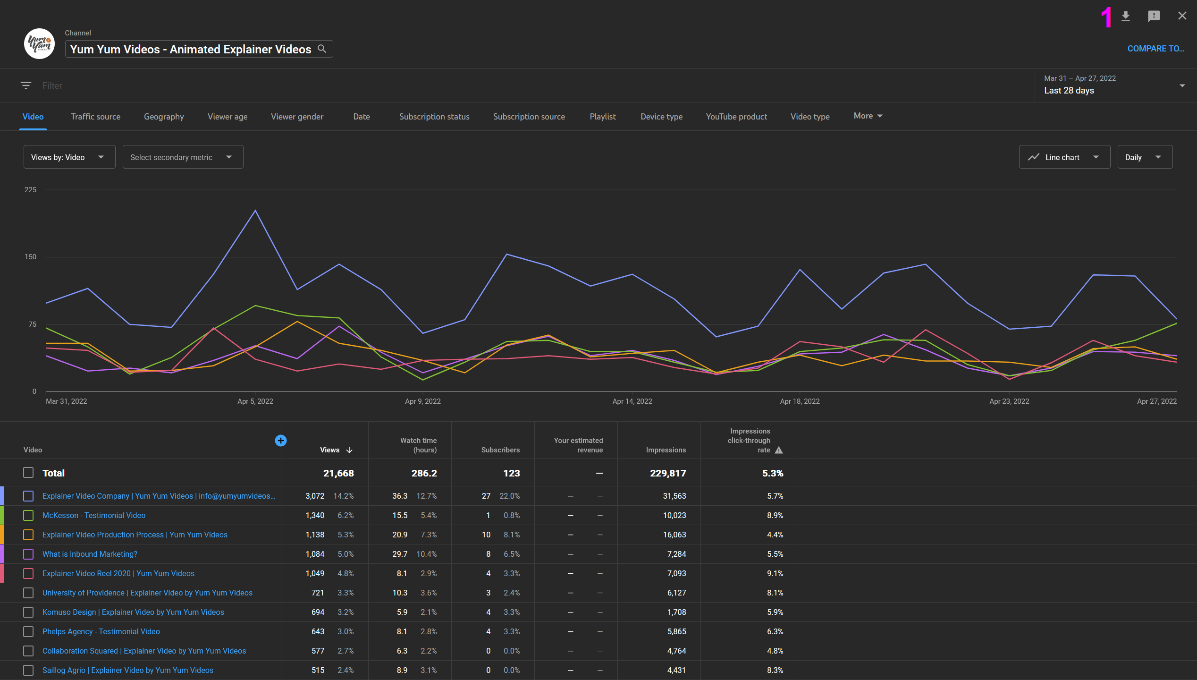Image resolution: width=1197 pixels, height=680 pixels.
Task: Check the McKesson Testimonial Video checkbox
Action: pyautogui.click(x=27, y=515)
